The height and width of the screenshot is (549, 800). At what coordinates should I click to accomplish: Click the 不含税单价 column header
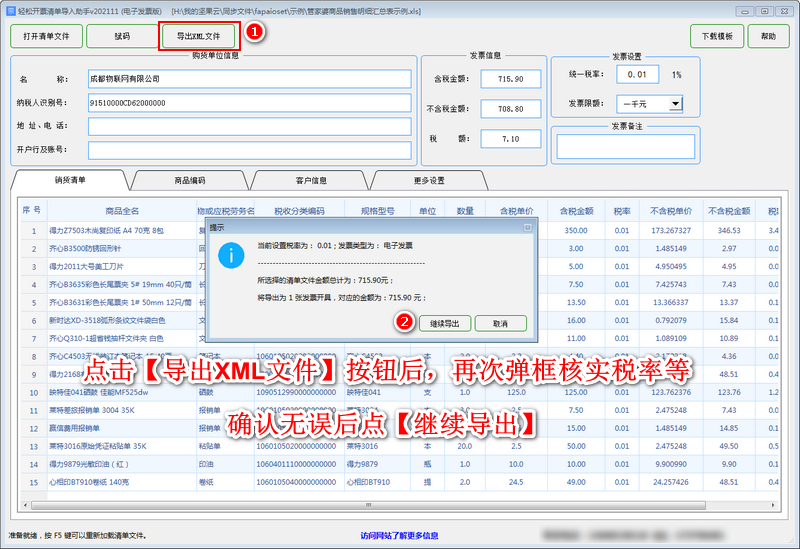pyautogui.click(x=671, y=211)
